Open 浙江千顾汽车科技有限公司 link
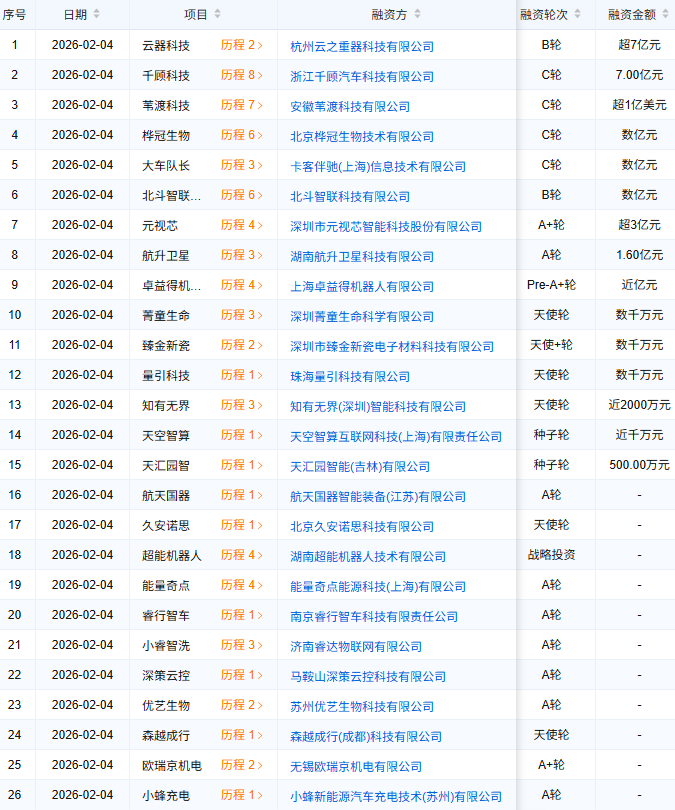 pos(362,76)
